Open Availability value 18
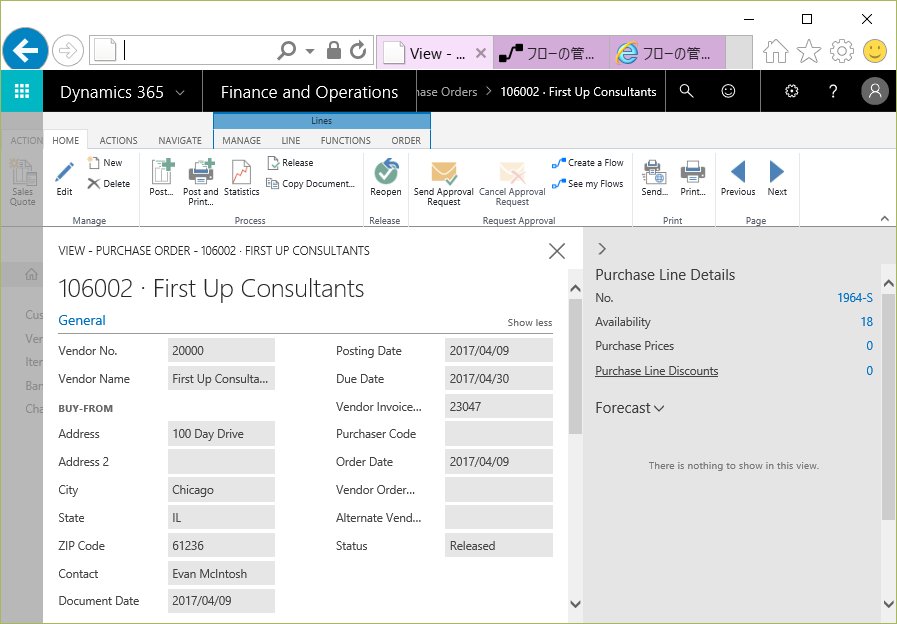897x624 pixels. [867, 322]
